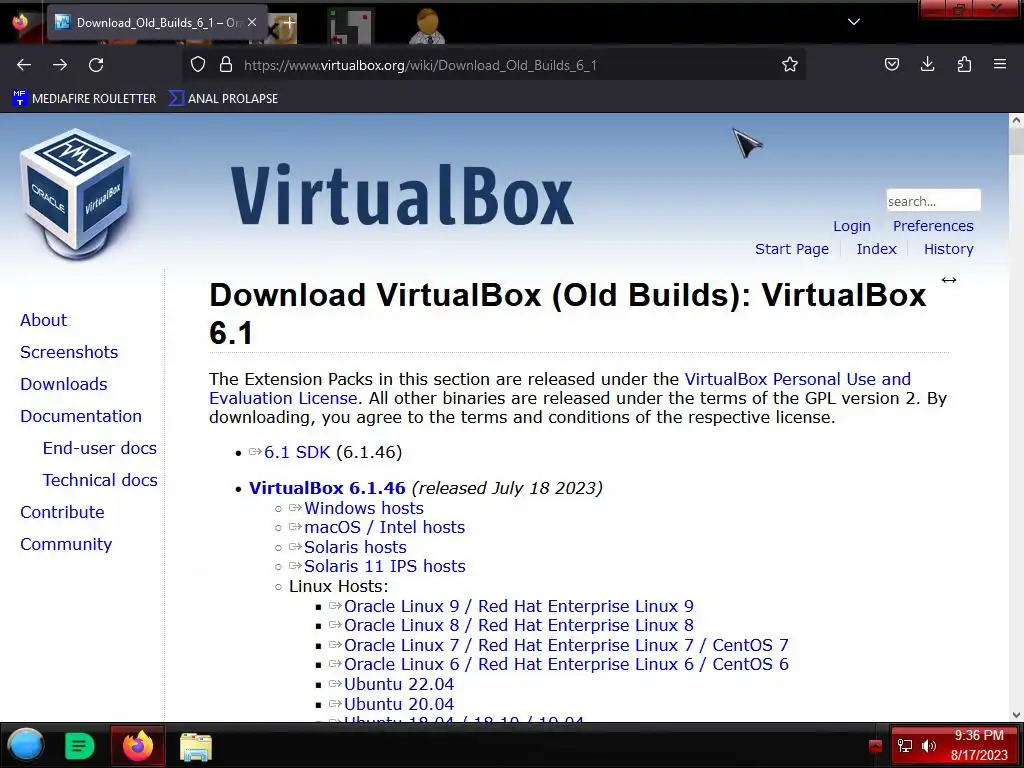The image size is (1024, 768).
Task: Bookmark this page with the star icon
Action: pos(790,65)
